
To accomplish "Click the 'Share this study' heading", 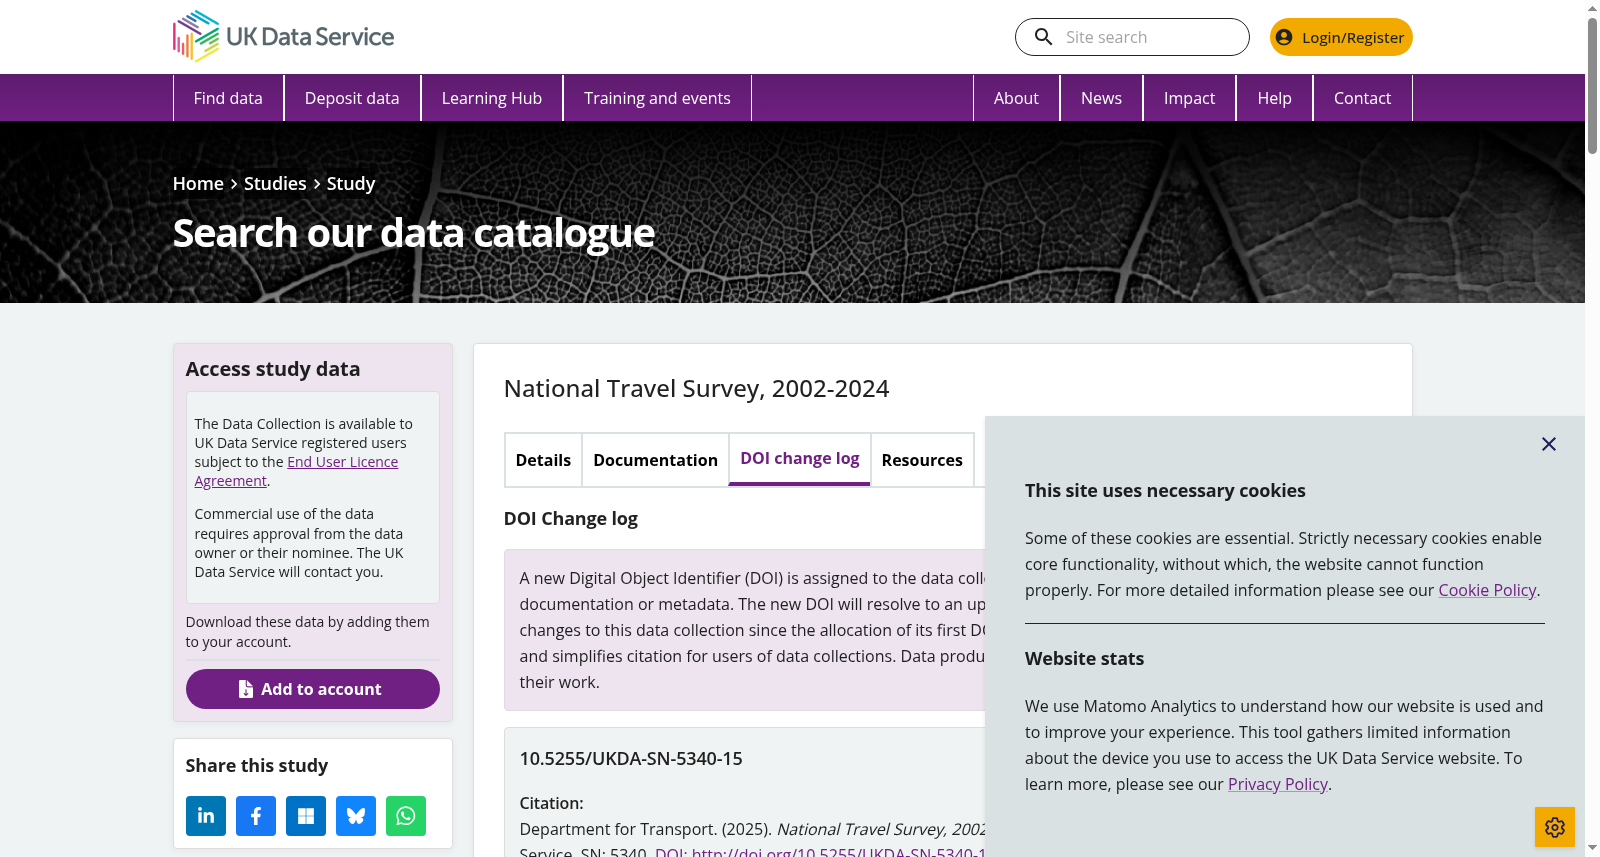I will [x=257, y=765].
